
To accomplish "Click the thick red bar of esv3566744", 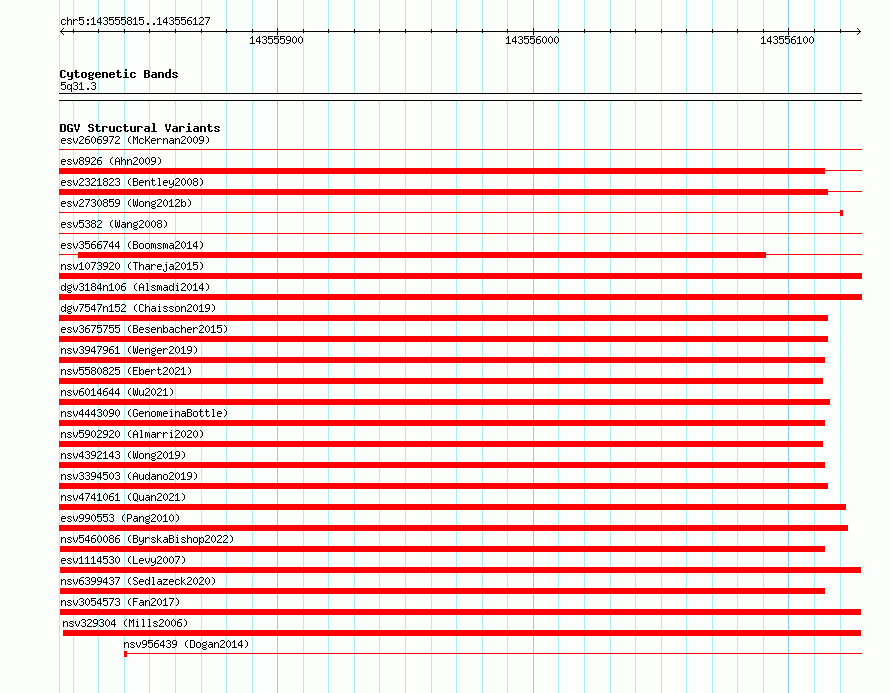I will click(x=422, y=255).
